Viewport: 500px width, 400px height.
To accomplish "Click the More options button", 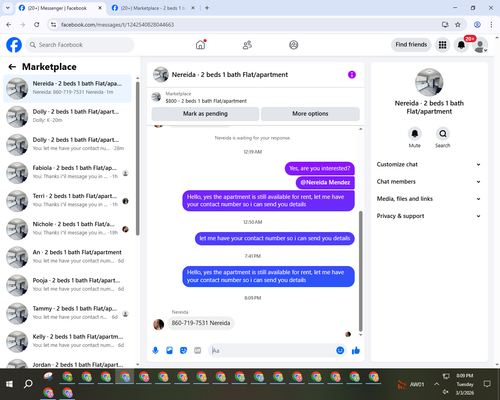I will [310, 114].
